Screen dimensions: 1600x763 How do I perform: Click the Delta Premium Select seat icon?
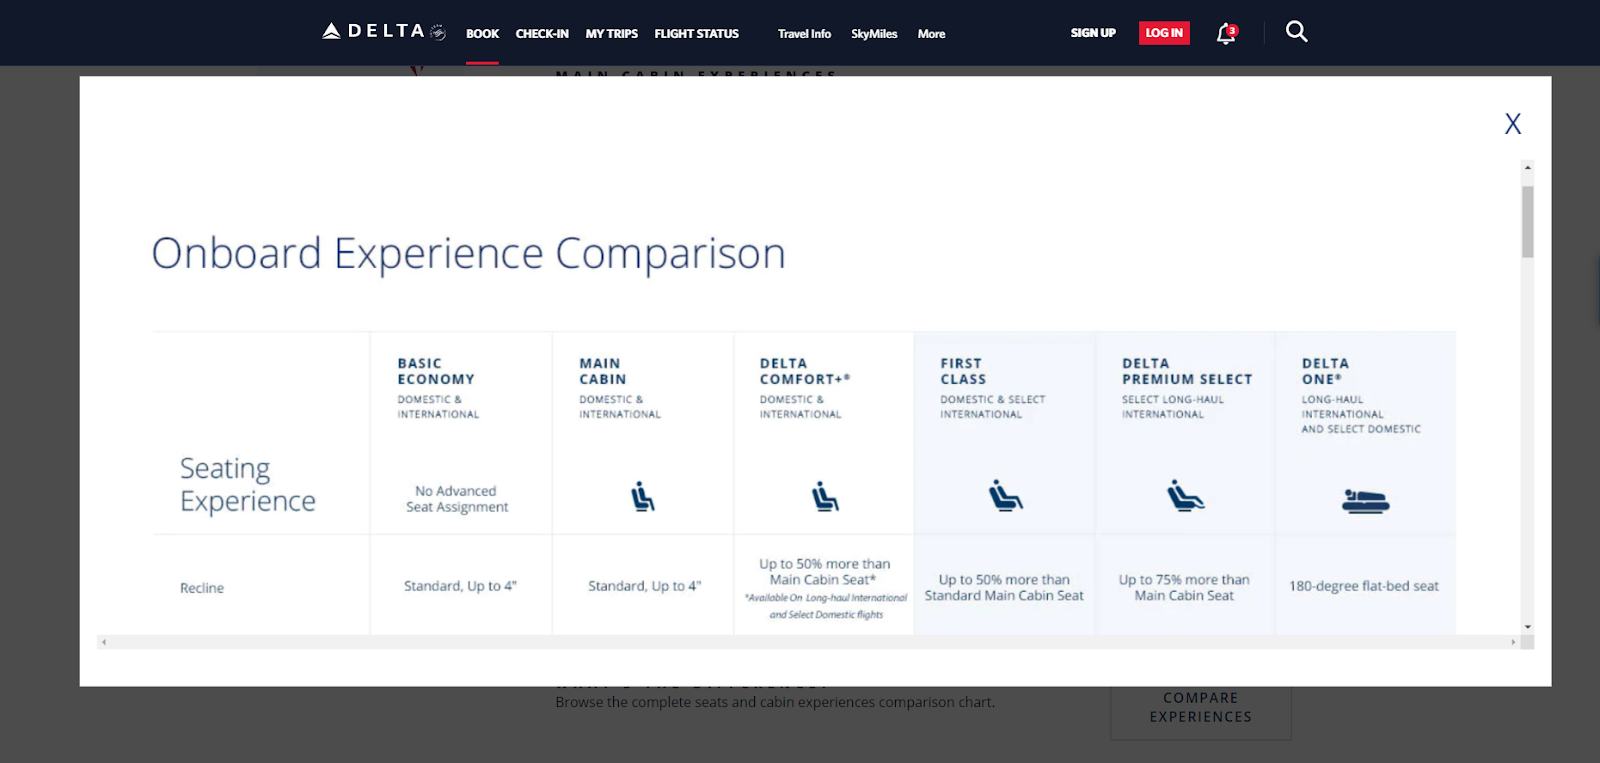[1186, 496]
